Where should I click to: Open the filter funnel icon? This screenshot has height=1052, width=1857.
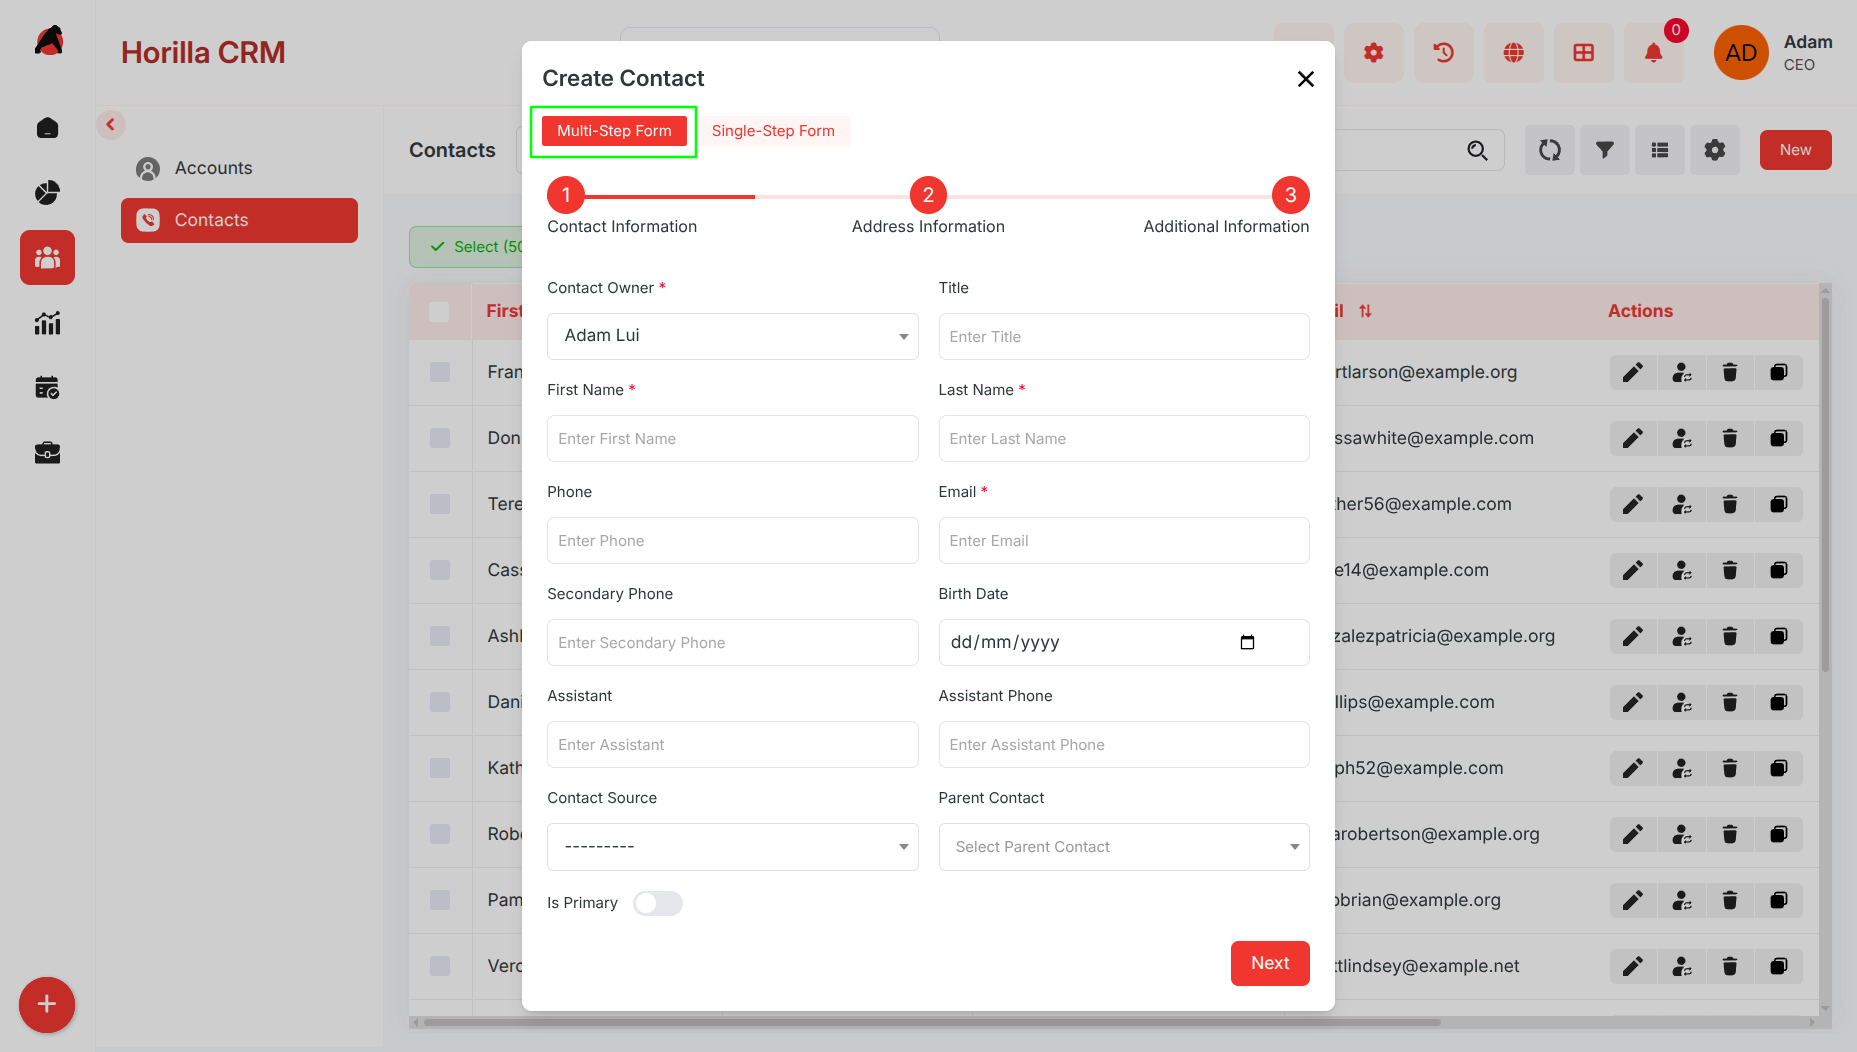pos(1605,150)
